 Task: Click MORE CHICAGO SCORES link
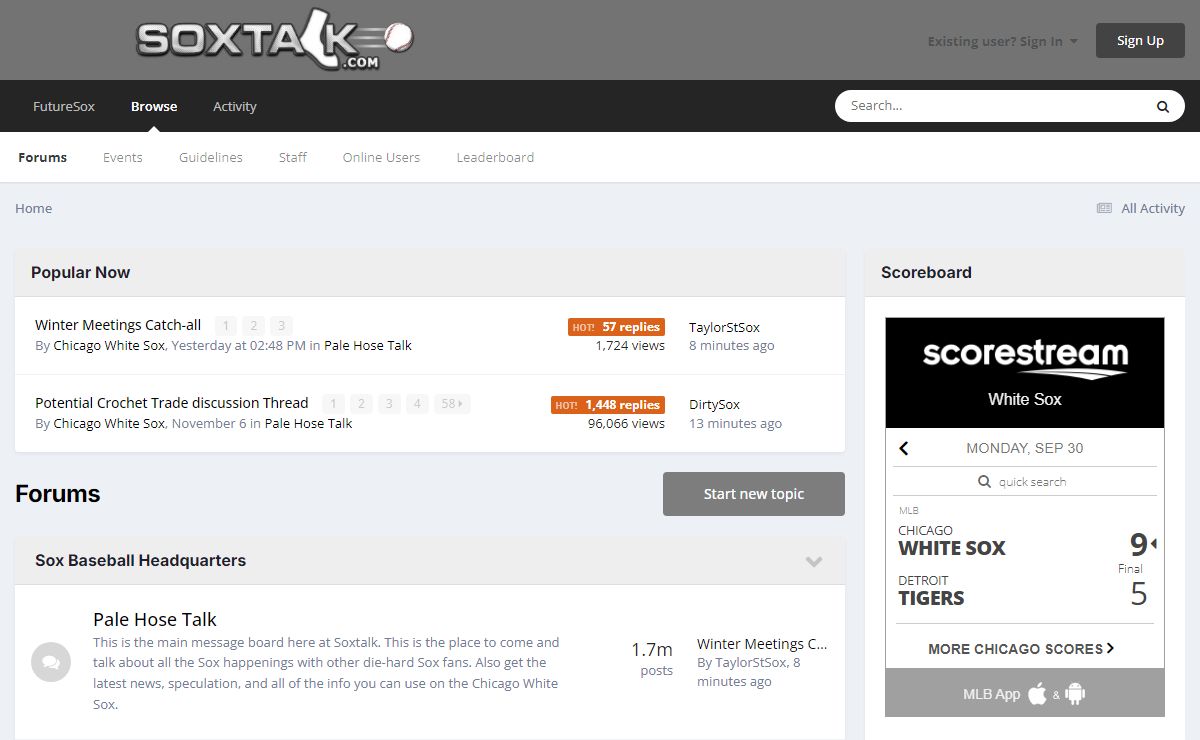1021,649
